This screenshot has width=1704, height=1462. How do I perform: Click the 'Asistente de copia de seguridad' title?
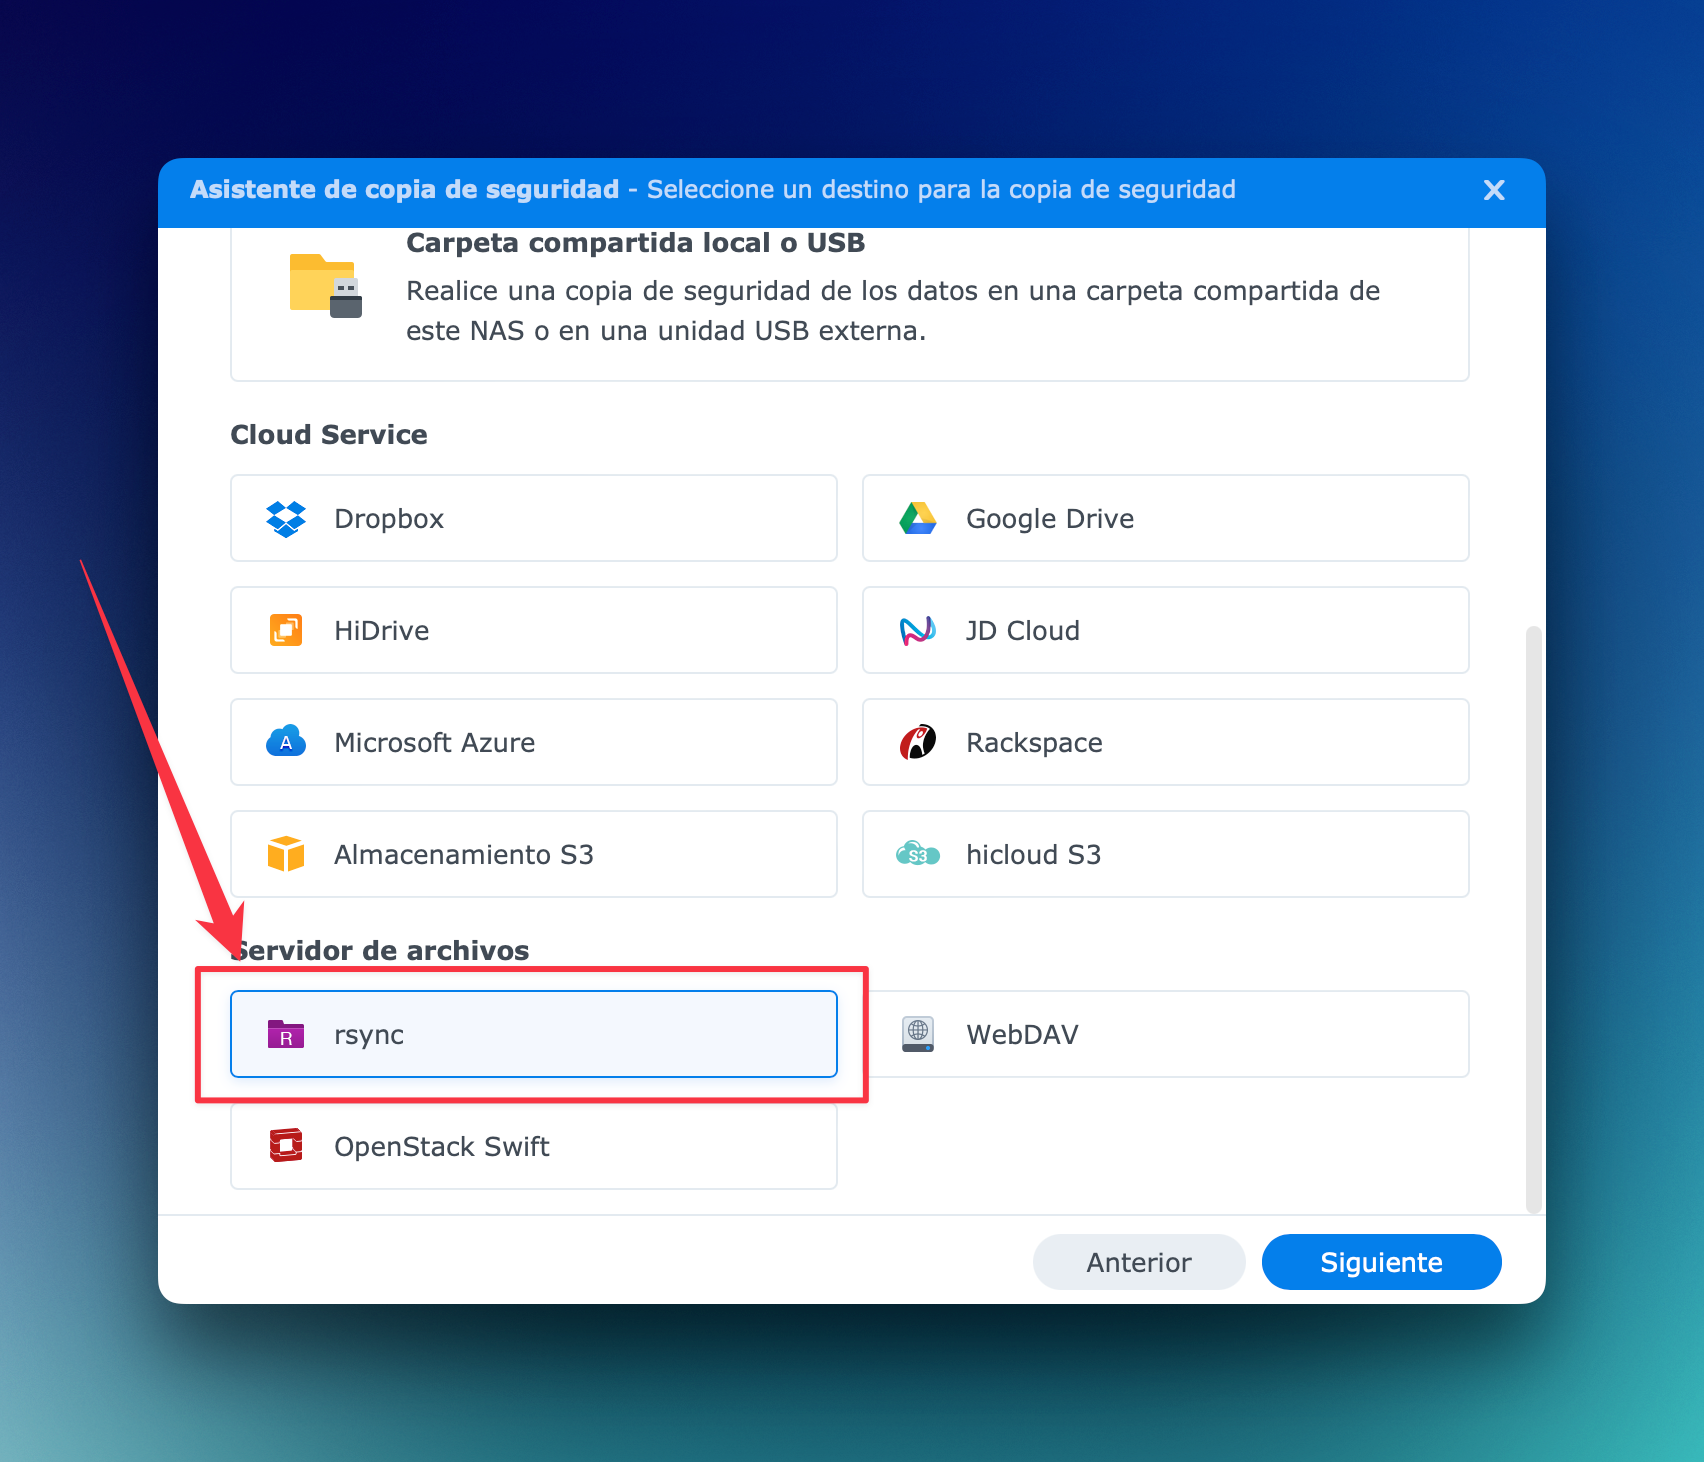tap(405, 190)
